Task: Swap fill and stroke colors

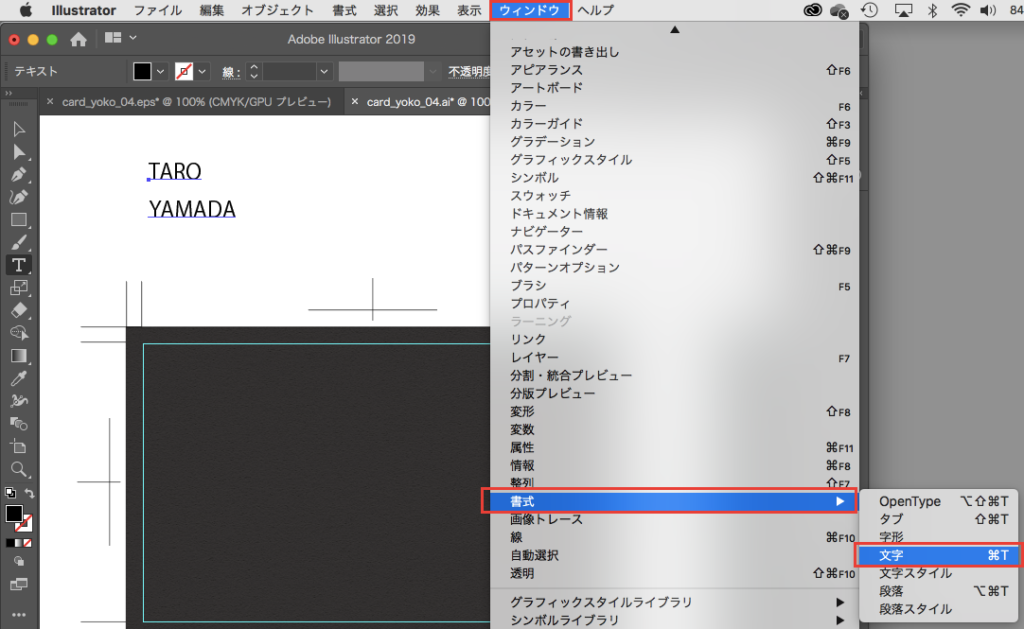Action: [29, 493]
